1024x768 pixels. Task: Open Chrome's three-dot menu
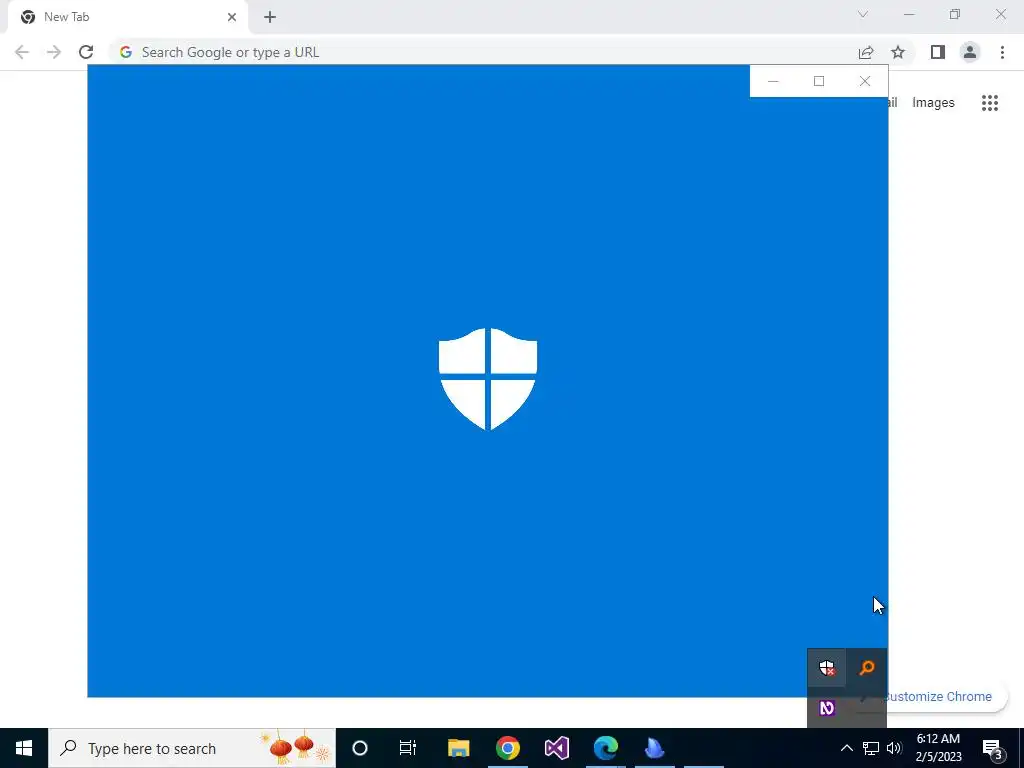pos(1002,52)
